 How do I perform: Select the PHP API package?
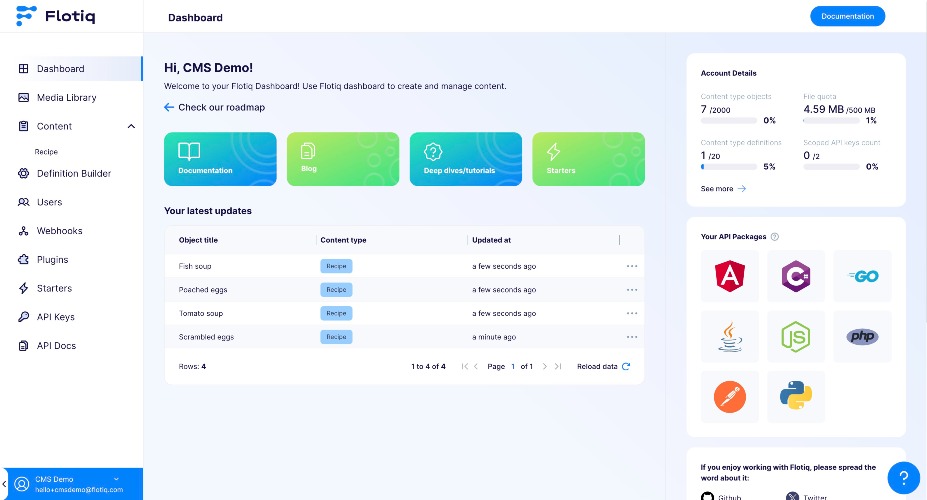coord(862,336)
